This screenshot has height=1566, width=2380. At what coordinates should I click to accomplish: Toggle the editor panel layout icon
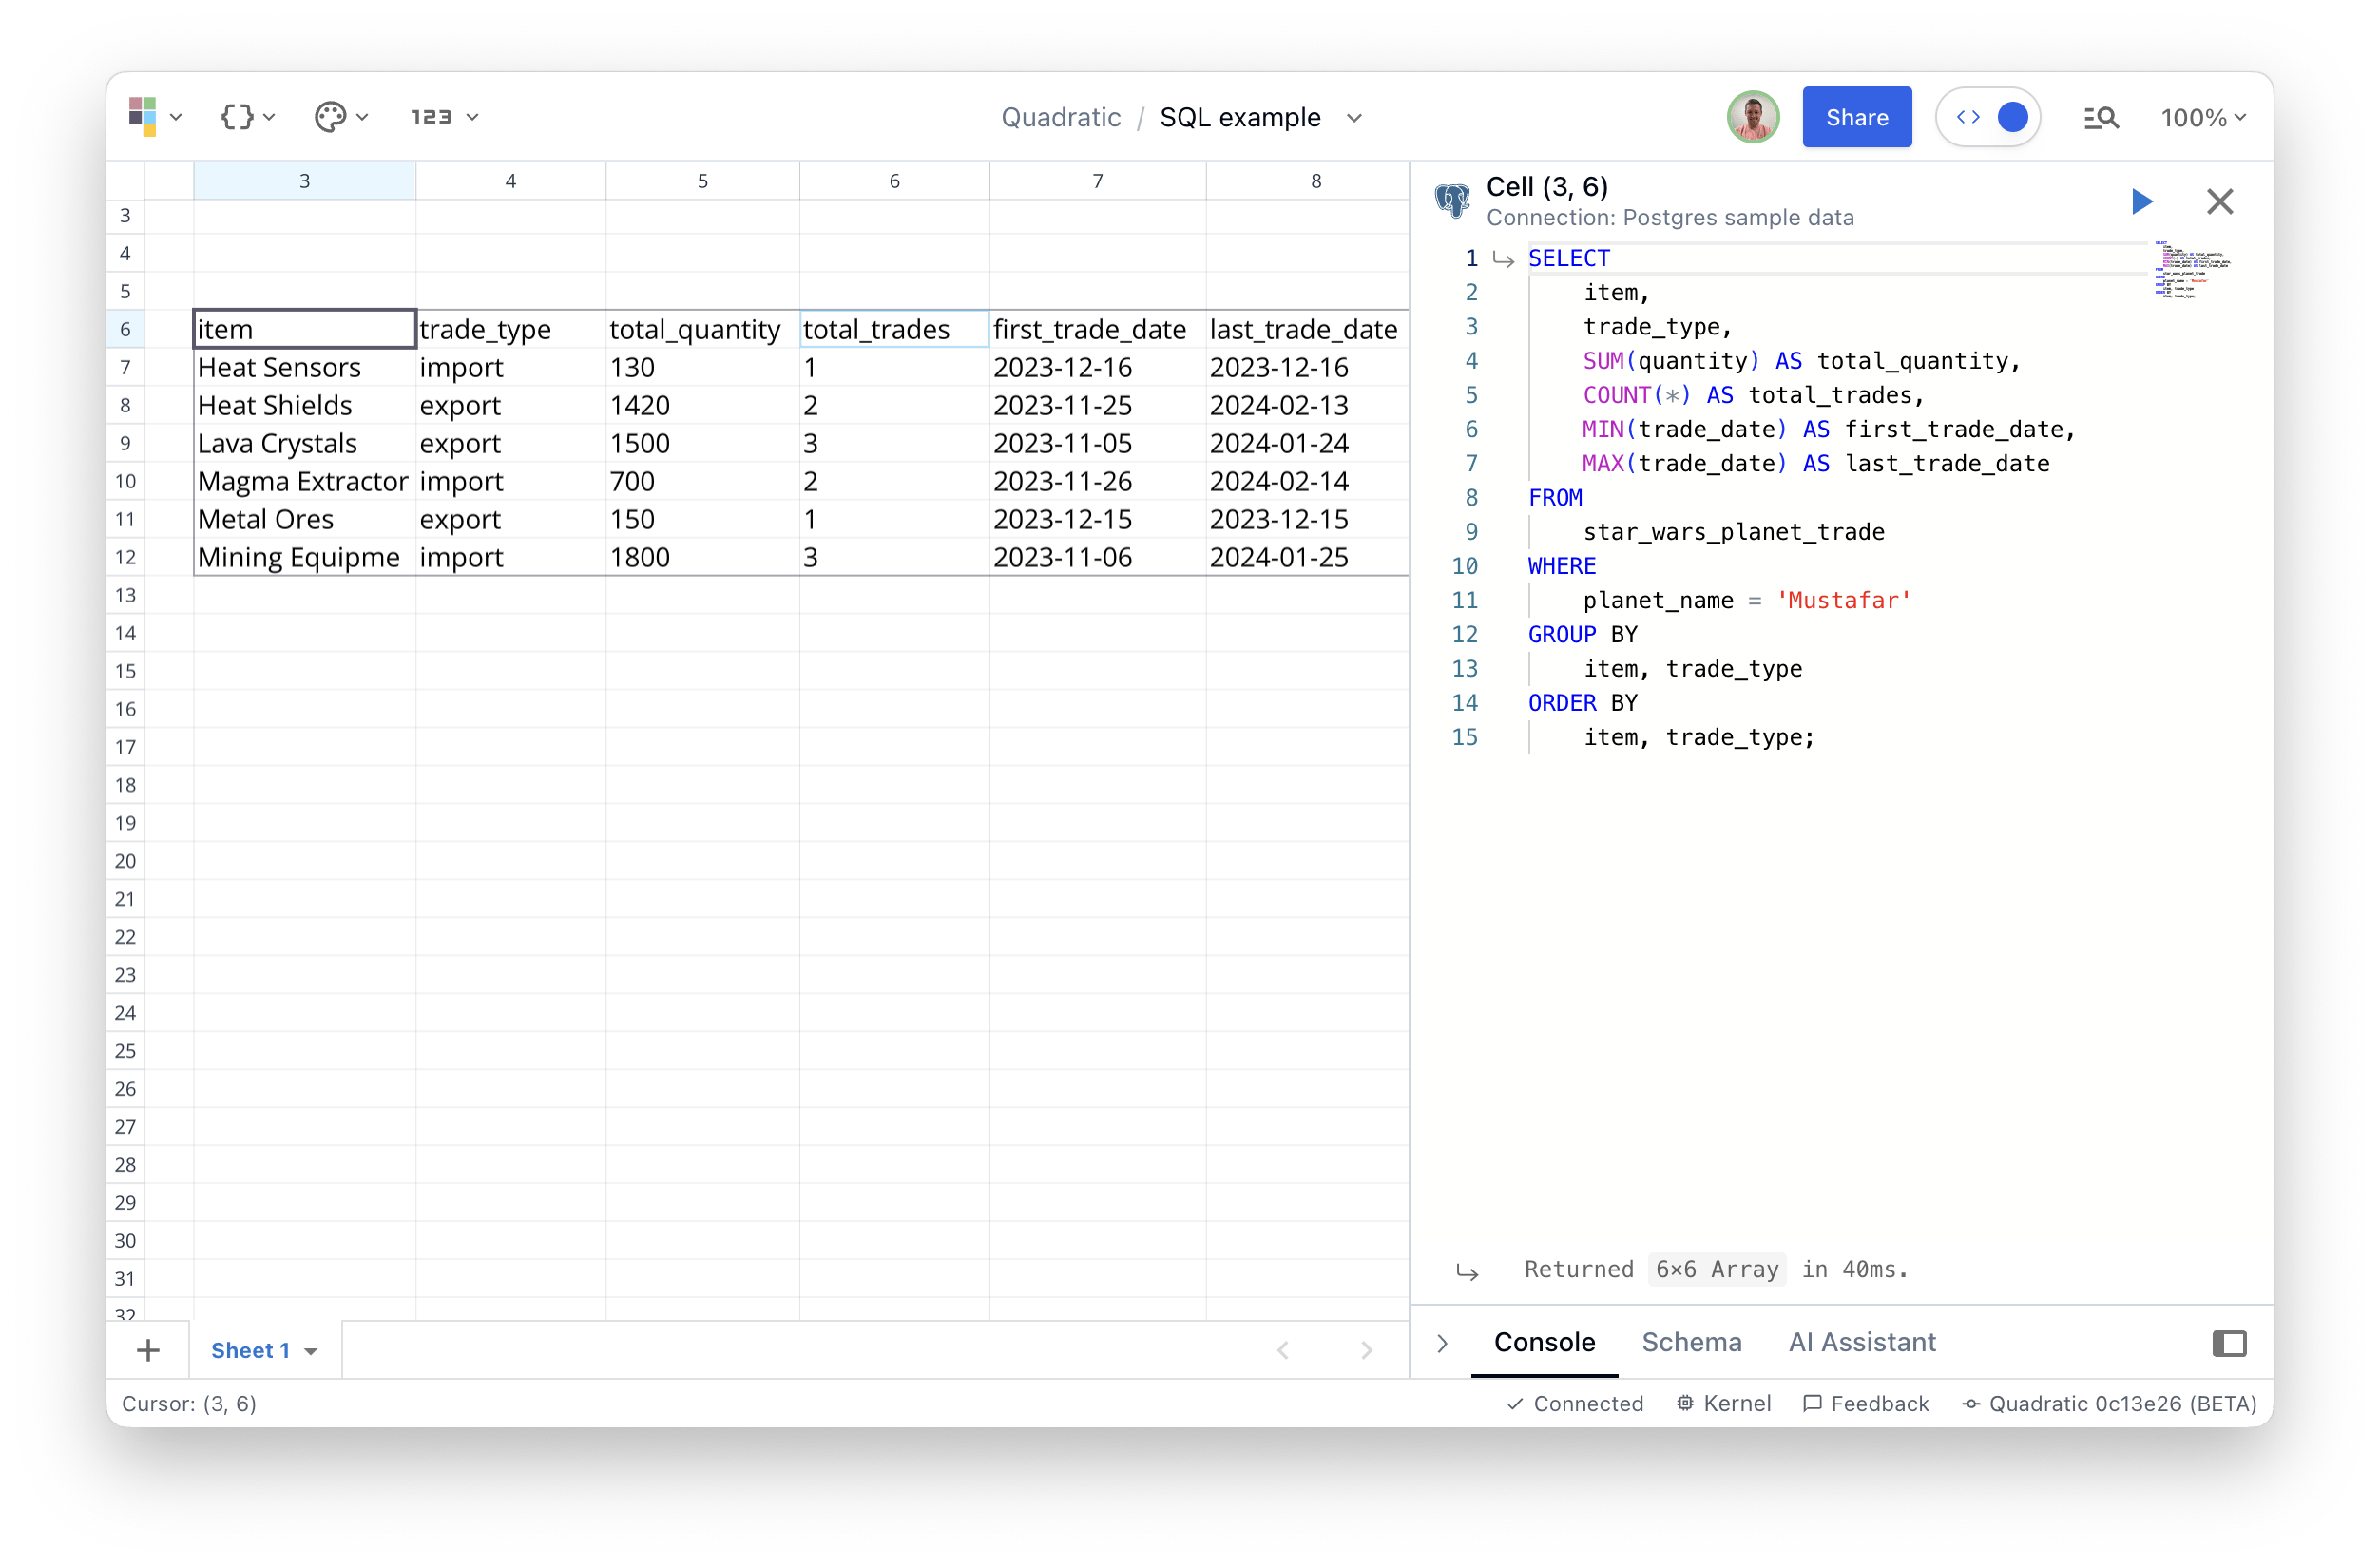coord(2229,1343)
